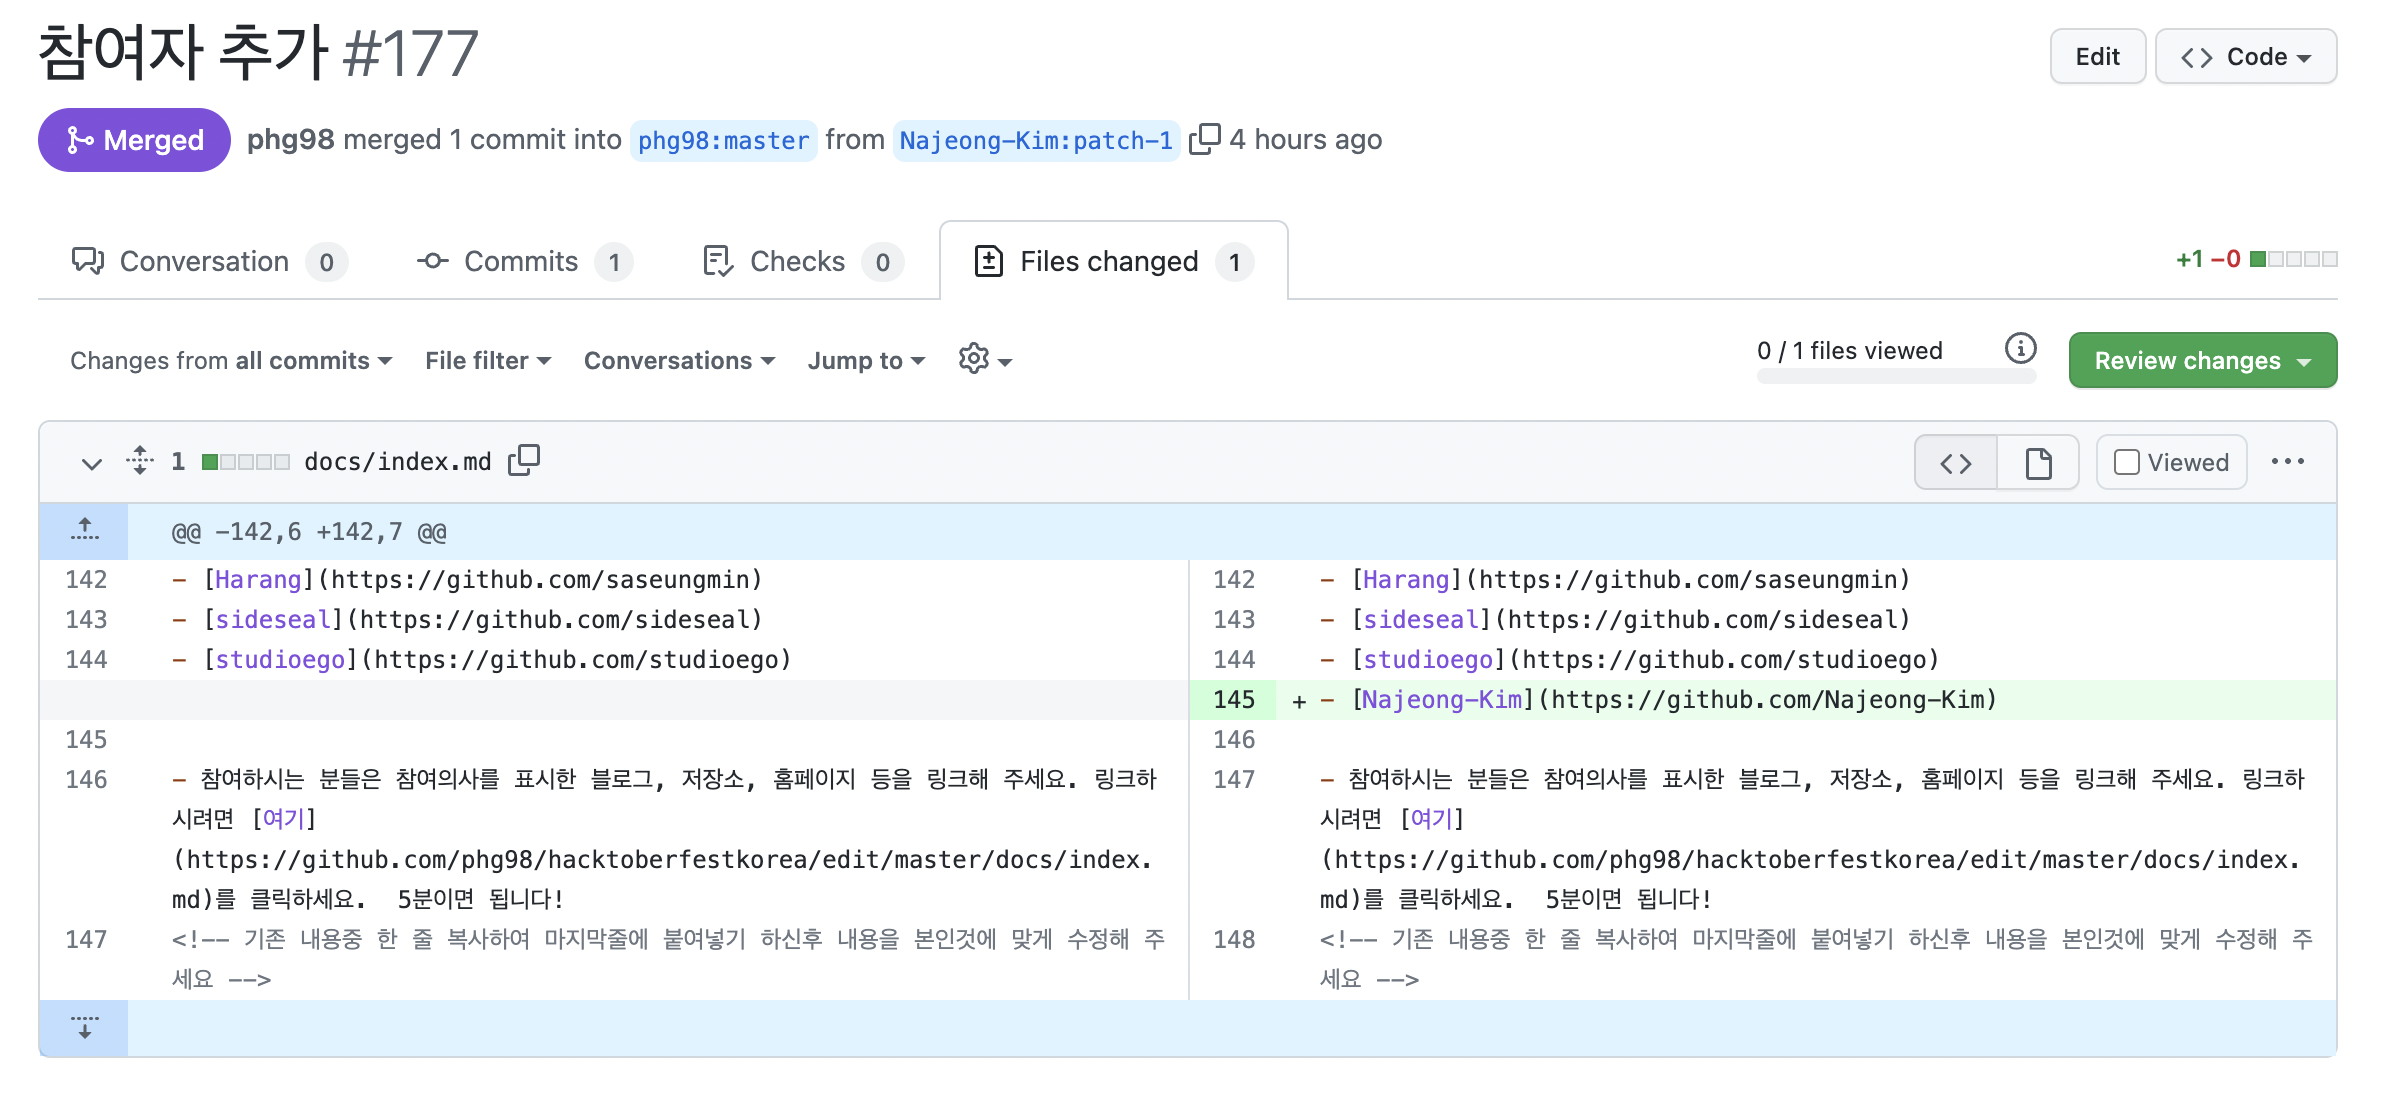This screenshot has height=1096, width=2382.
Task: Expand hidden lines below the diff
Action: (85, 1027)
